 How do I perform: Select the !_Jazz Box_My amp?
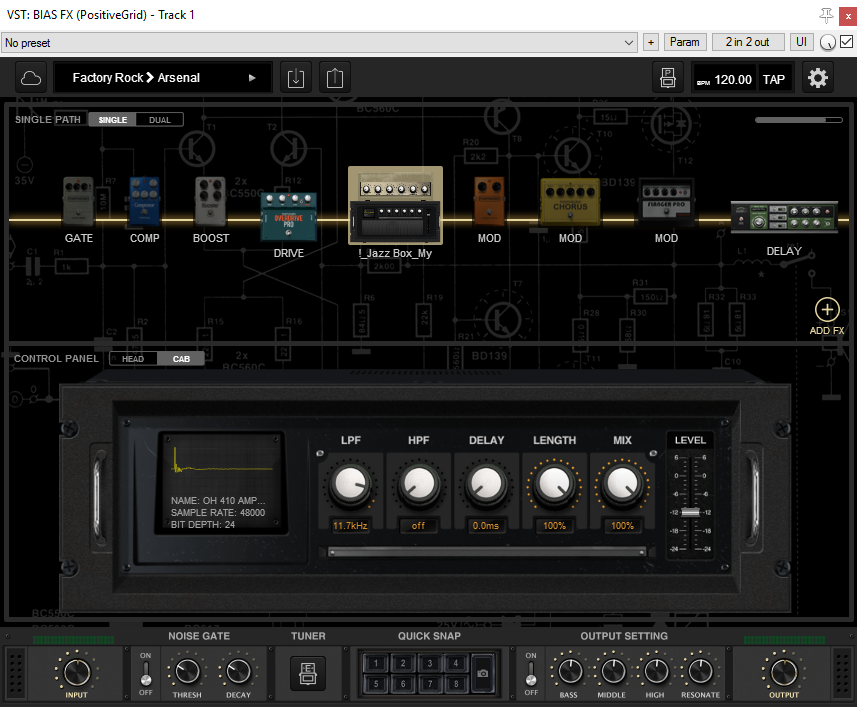click(395, 205)
